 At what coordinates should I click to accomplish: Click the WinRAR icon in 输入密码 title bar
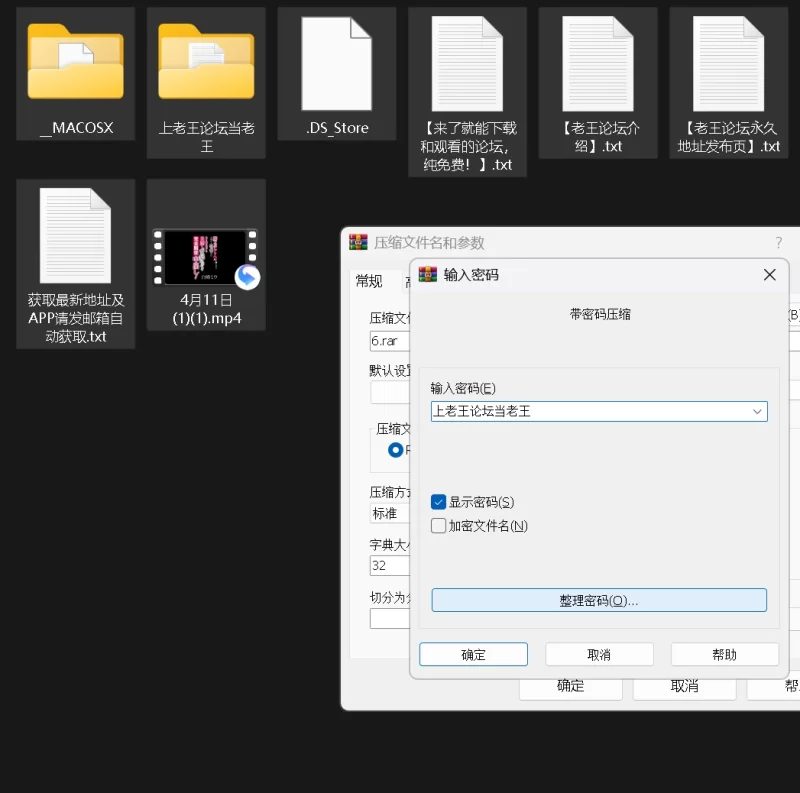pyautogui.click(x=428, y=275)
